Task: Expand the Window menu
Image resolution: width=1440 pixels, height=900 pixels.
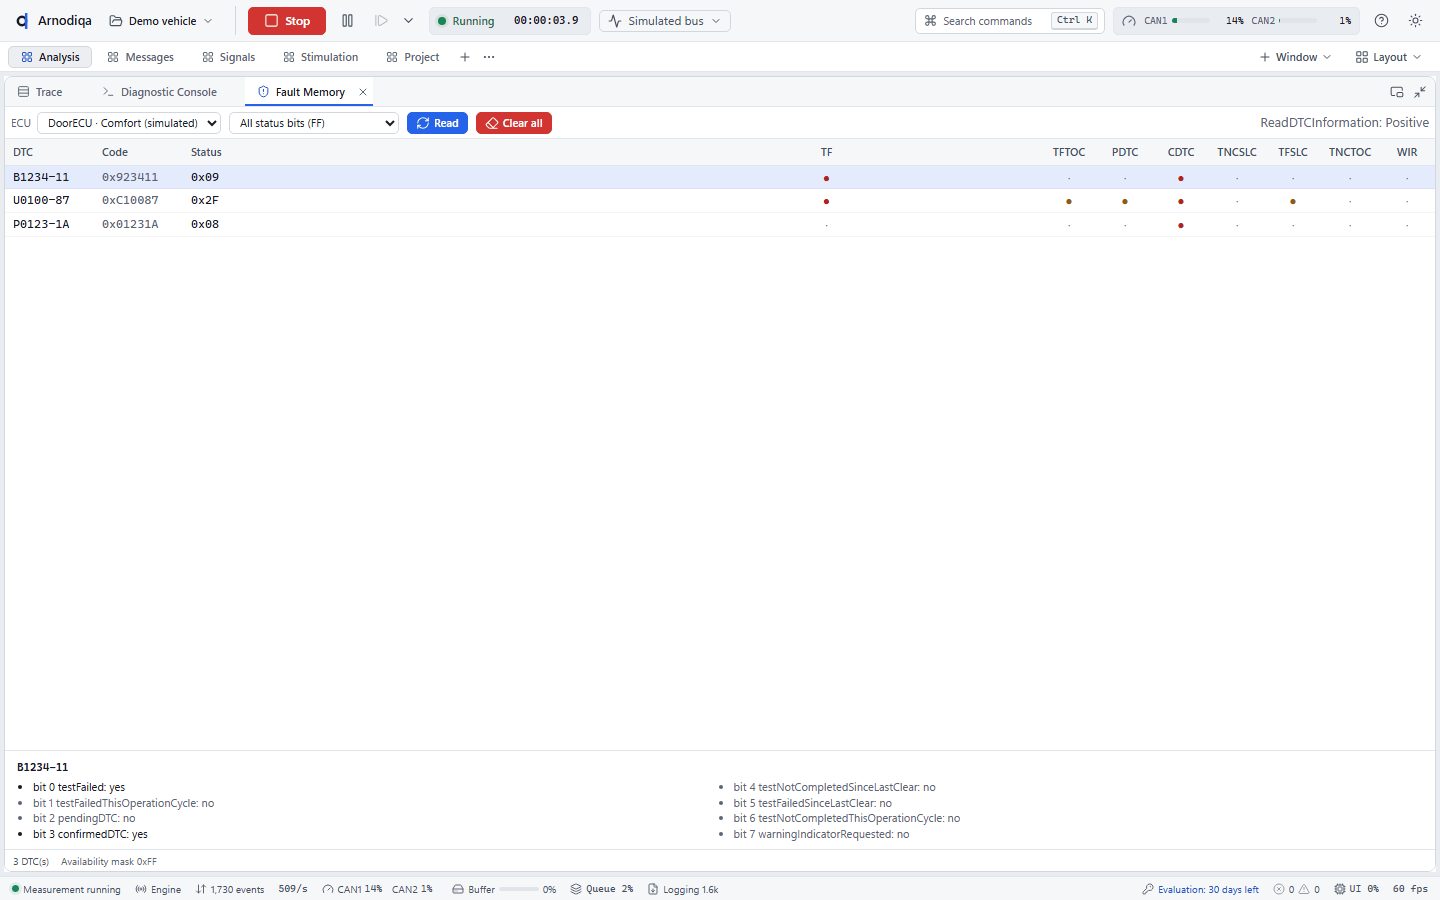Action: click(1295, 57)
